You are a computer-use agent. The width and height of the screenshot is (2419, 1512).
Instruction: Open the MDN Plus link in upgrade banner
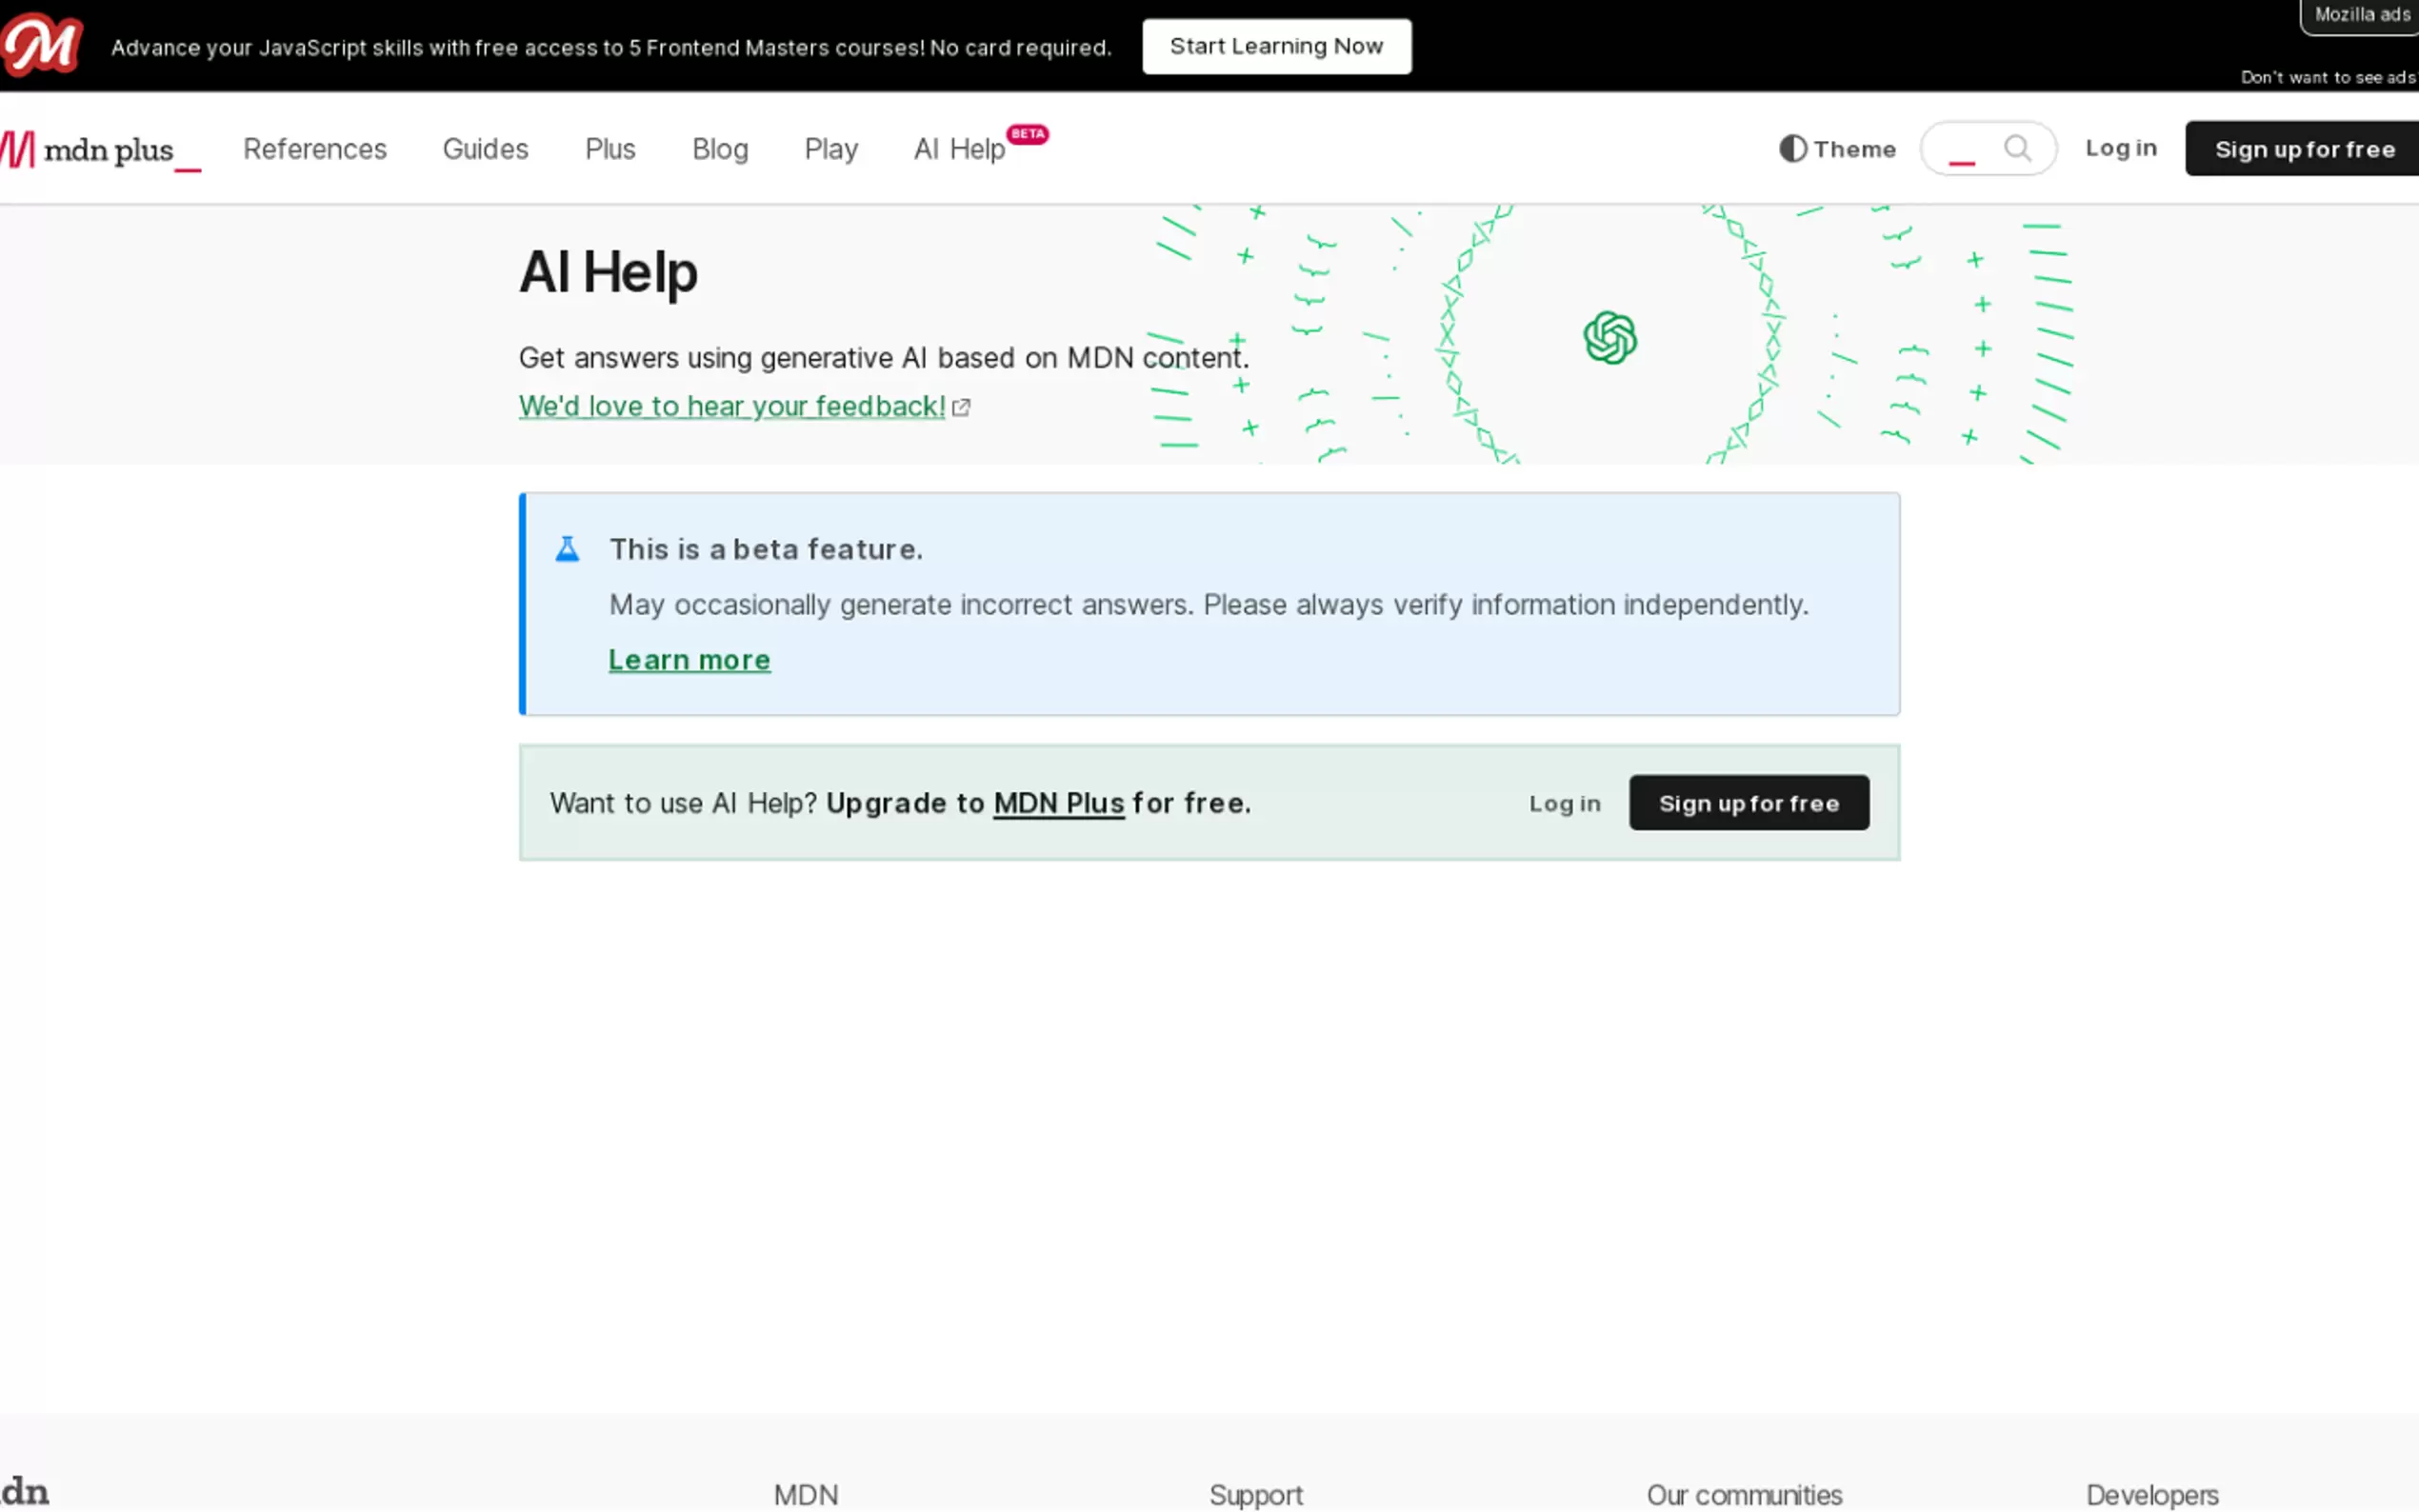1059,803
